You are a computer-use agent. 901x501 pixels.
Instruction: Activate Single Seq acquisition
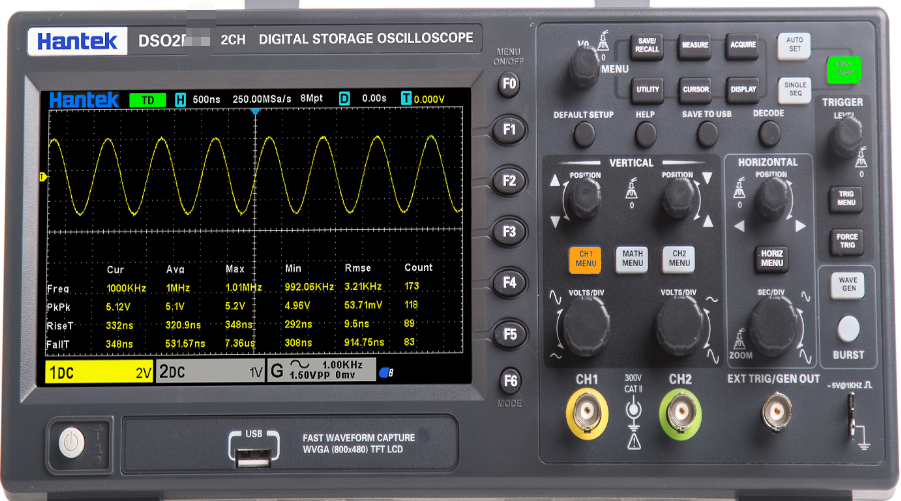tap(795, 90)
